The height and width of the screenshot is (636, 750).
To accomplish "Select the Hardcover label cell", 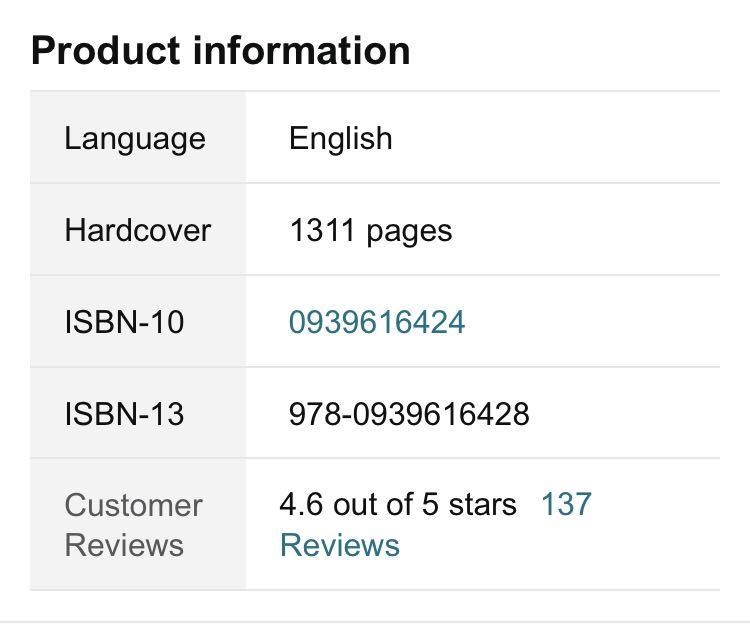I will click(x=138, y=230).
